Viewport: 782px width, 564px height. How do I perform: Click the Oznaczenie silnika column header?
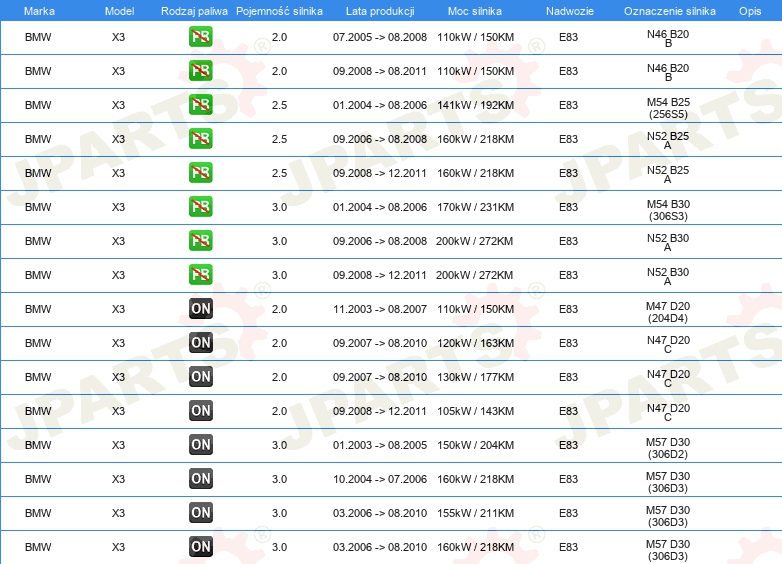point(669,11)
